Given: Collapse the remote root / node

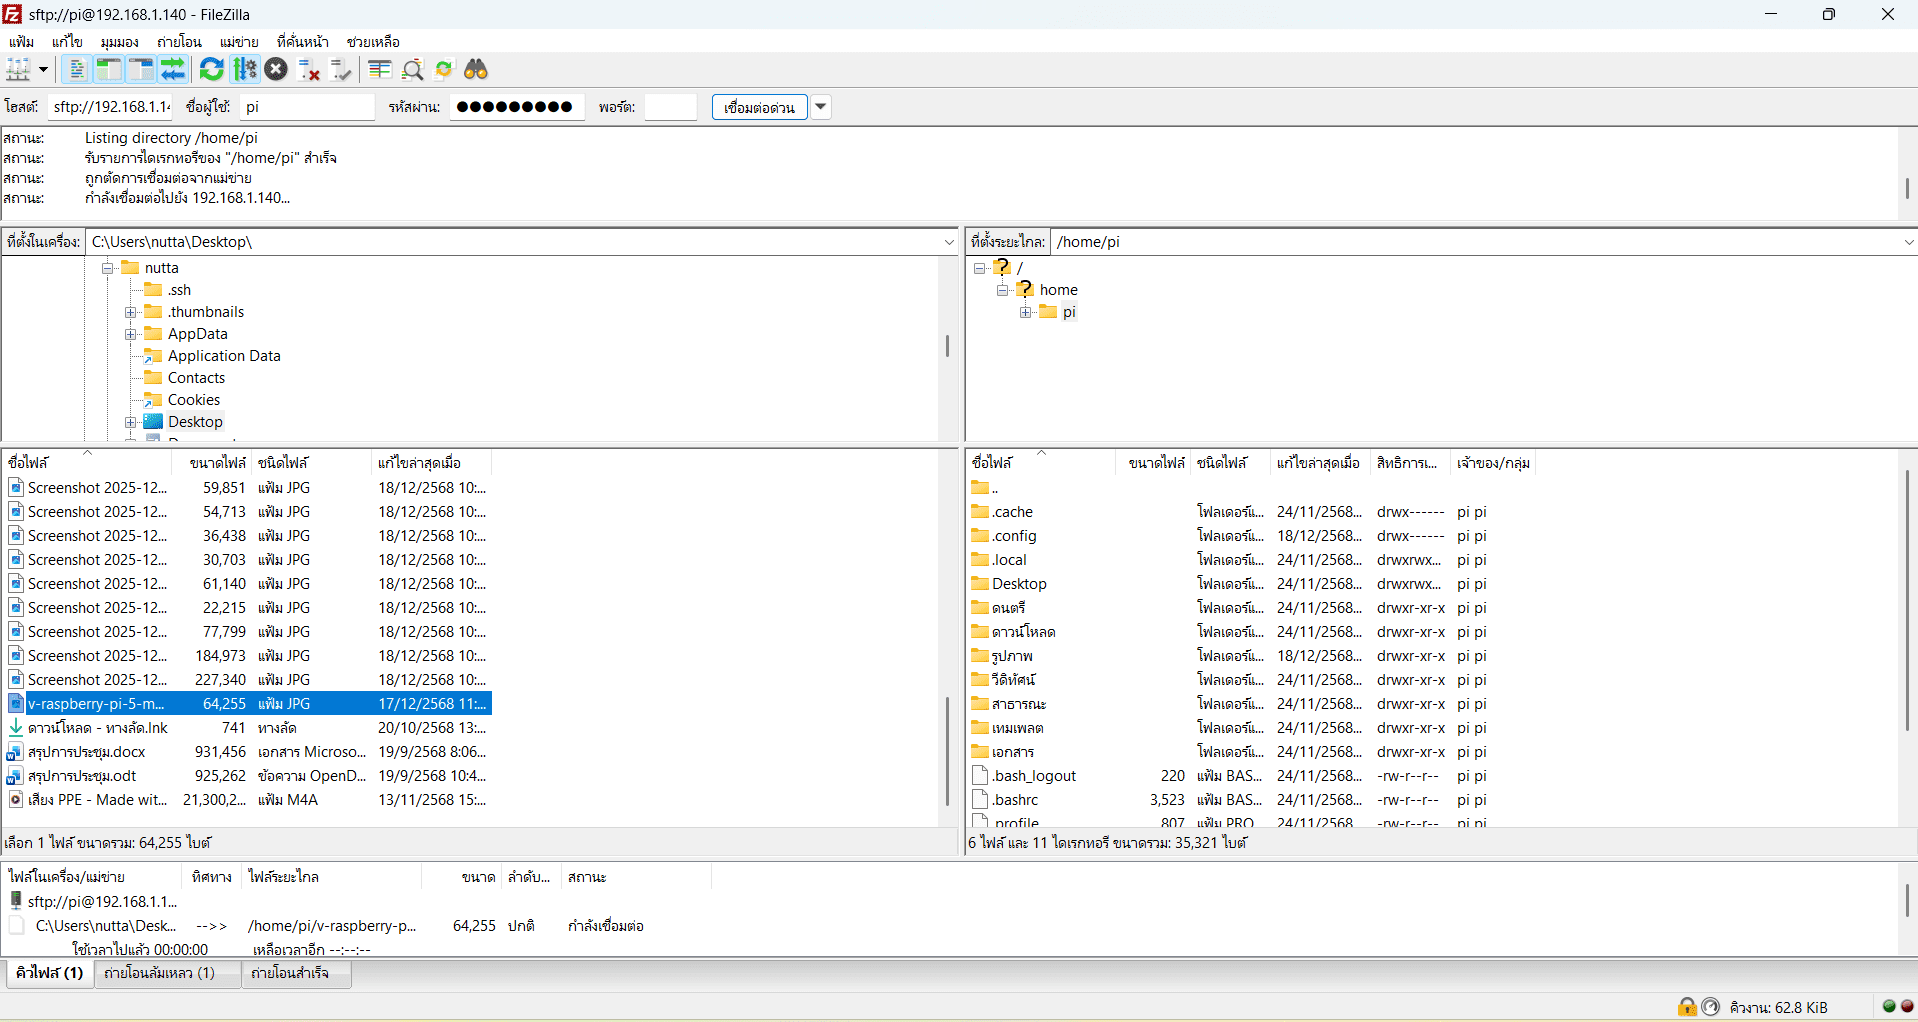Looking at the screenshot, I should (979, 268).
